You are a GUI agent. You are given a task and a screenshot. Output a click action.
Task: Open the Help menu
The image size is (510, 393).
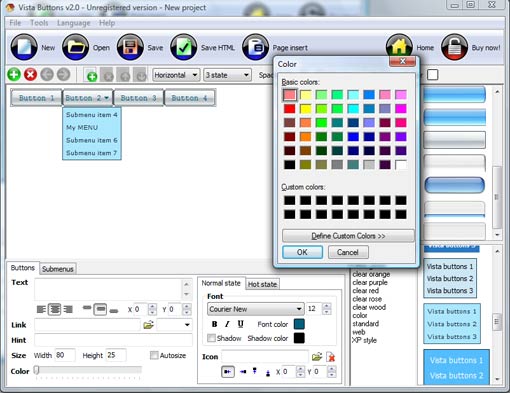(x=107, y=23)
